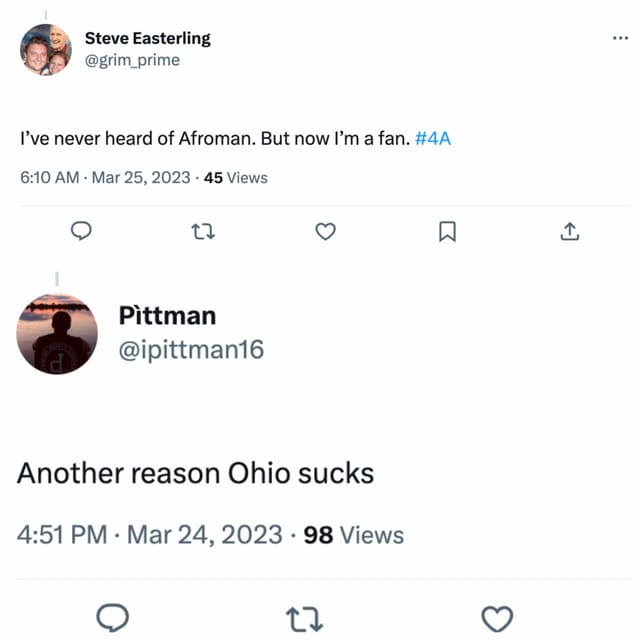This screenshot has width=640, height=640.
Task: Reply to Steve Easterling's tweet
Action: (x=83, y=232)
